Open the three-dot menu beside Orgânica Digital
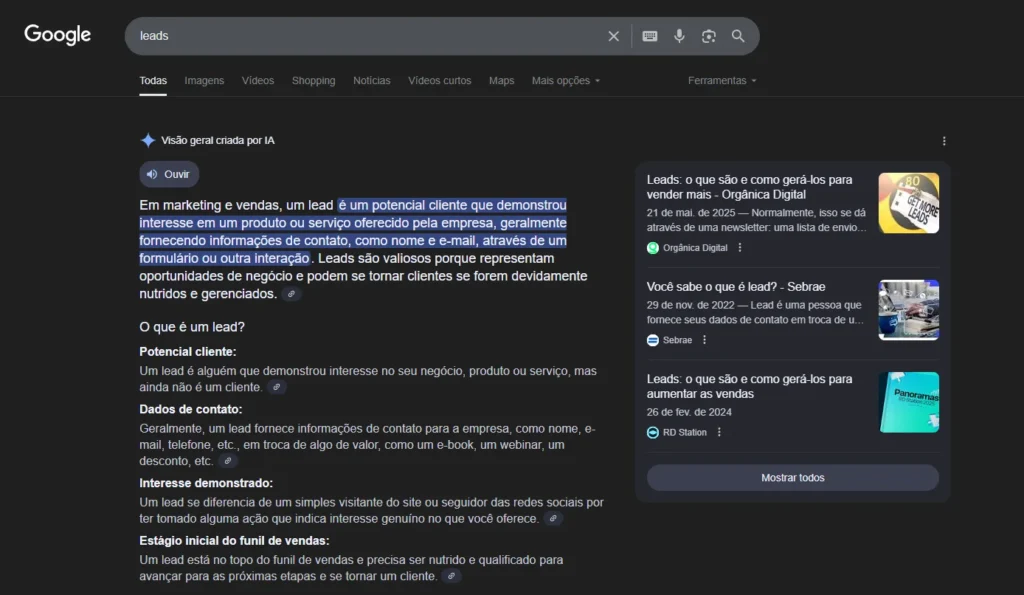 pos(738,247)
